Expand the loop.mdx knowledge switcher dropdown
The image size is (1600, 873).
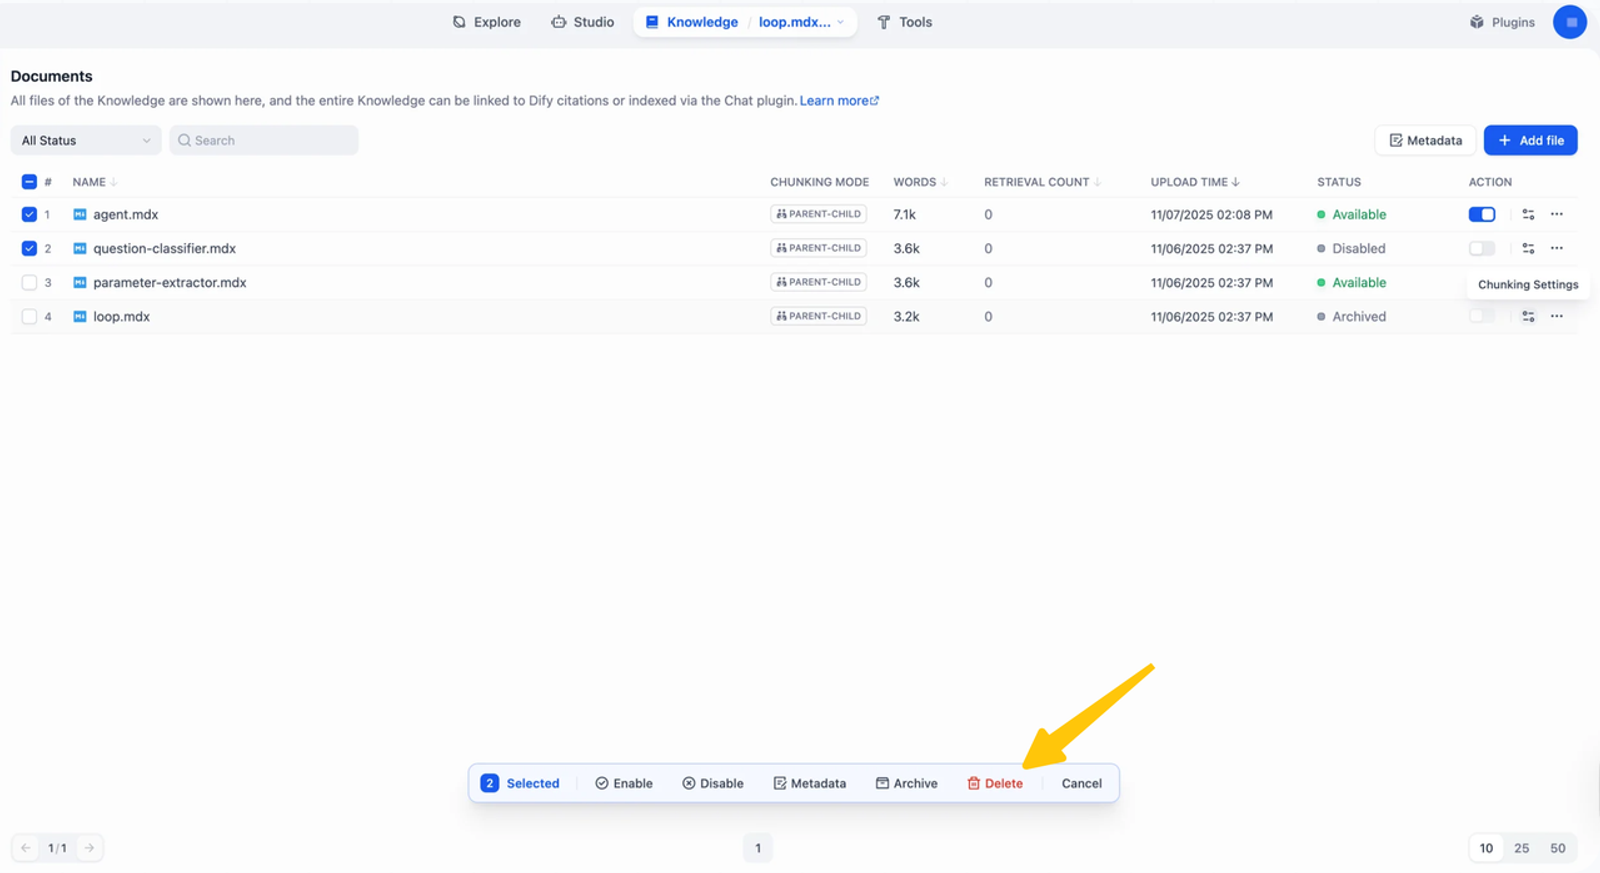pyautogui.click(x=801, y=22)
